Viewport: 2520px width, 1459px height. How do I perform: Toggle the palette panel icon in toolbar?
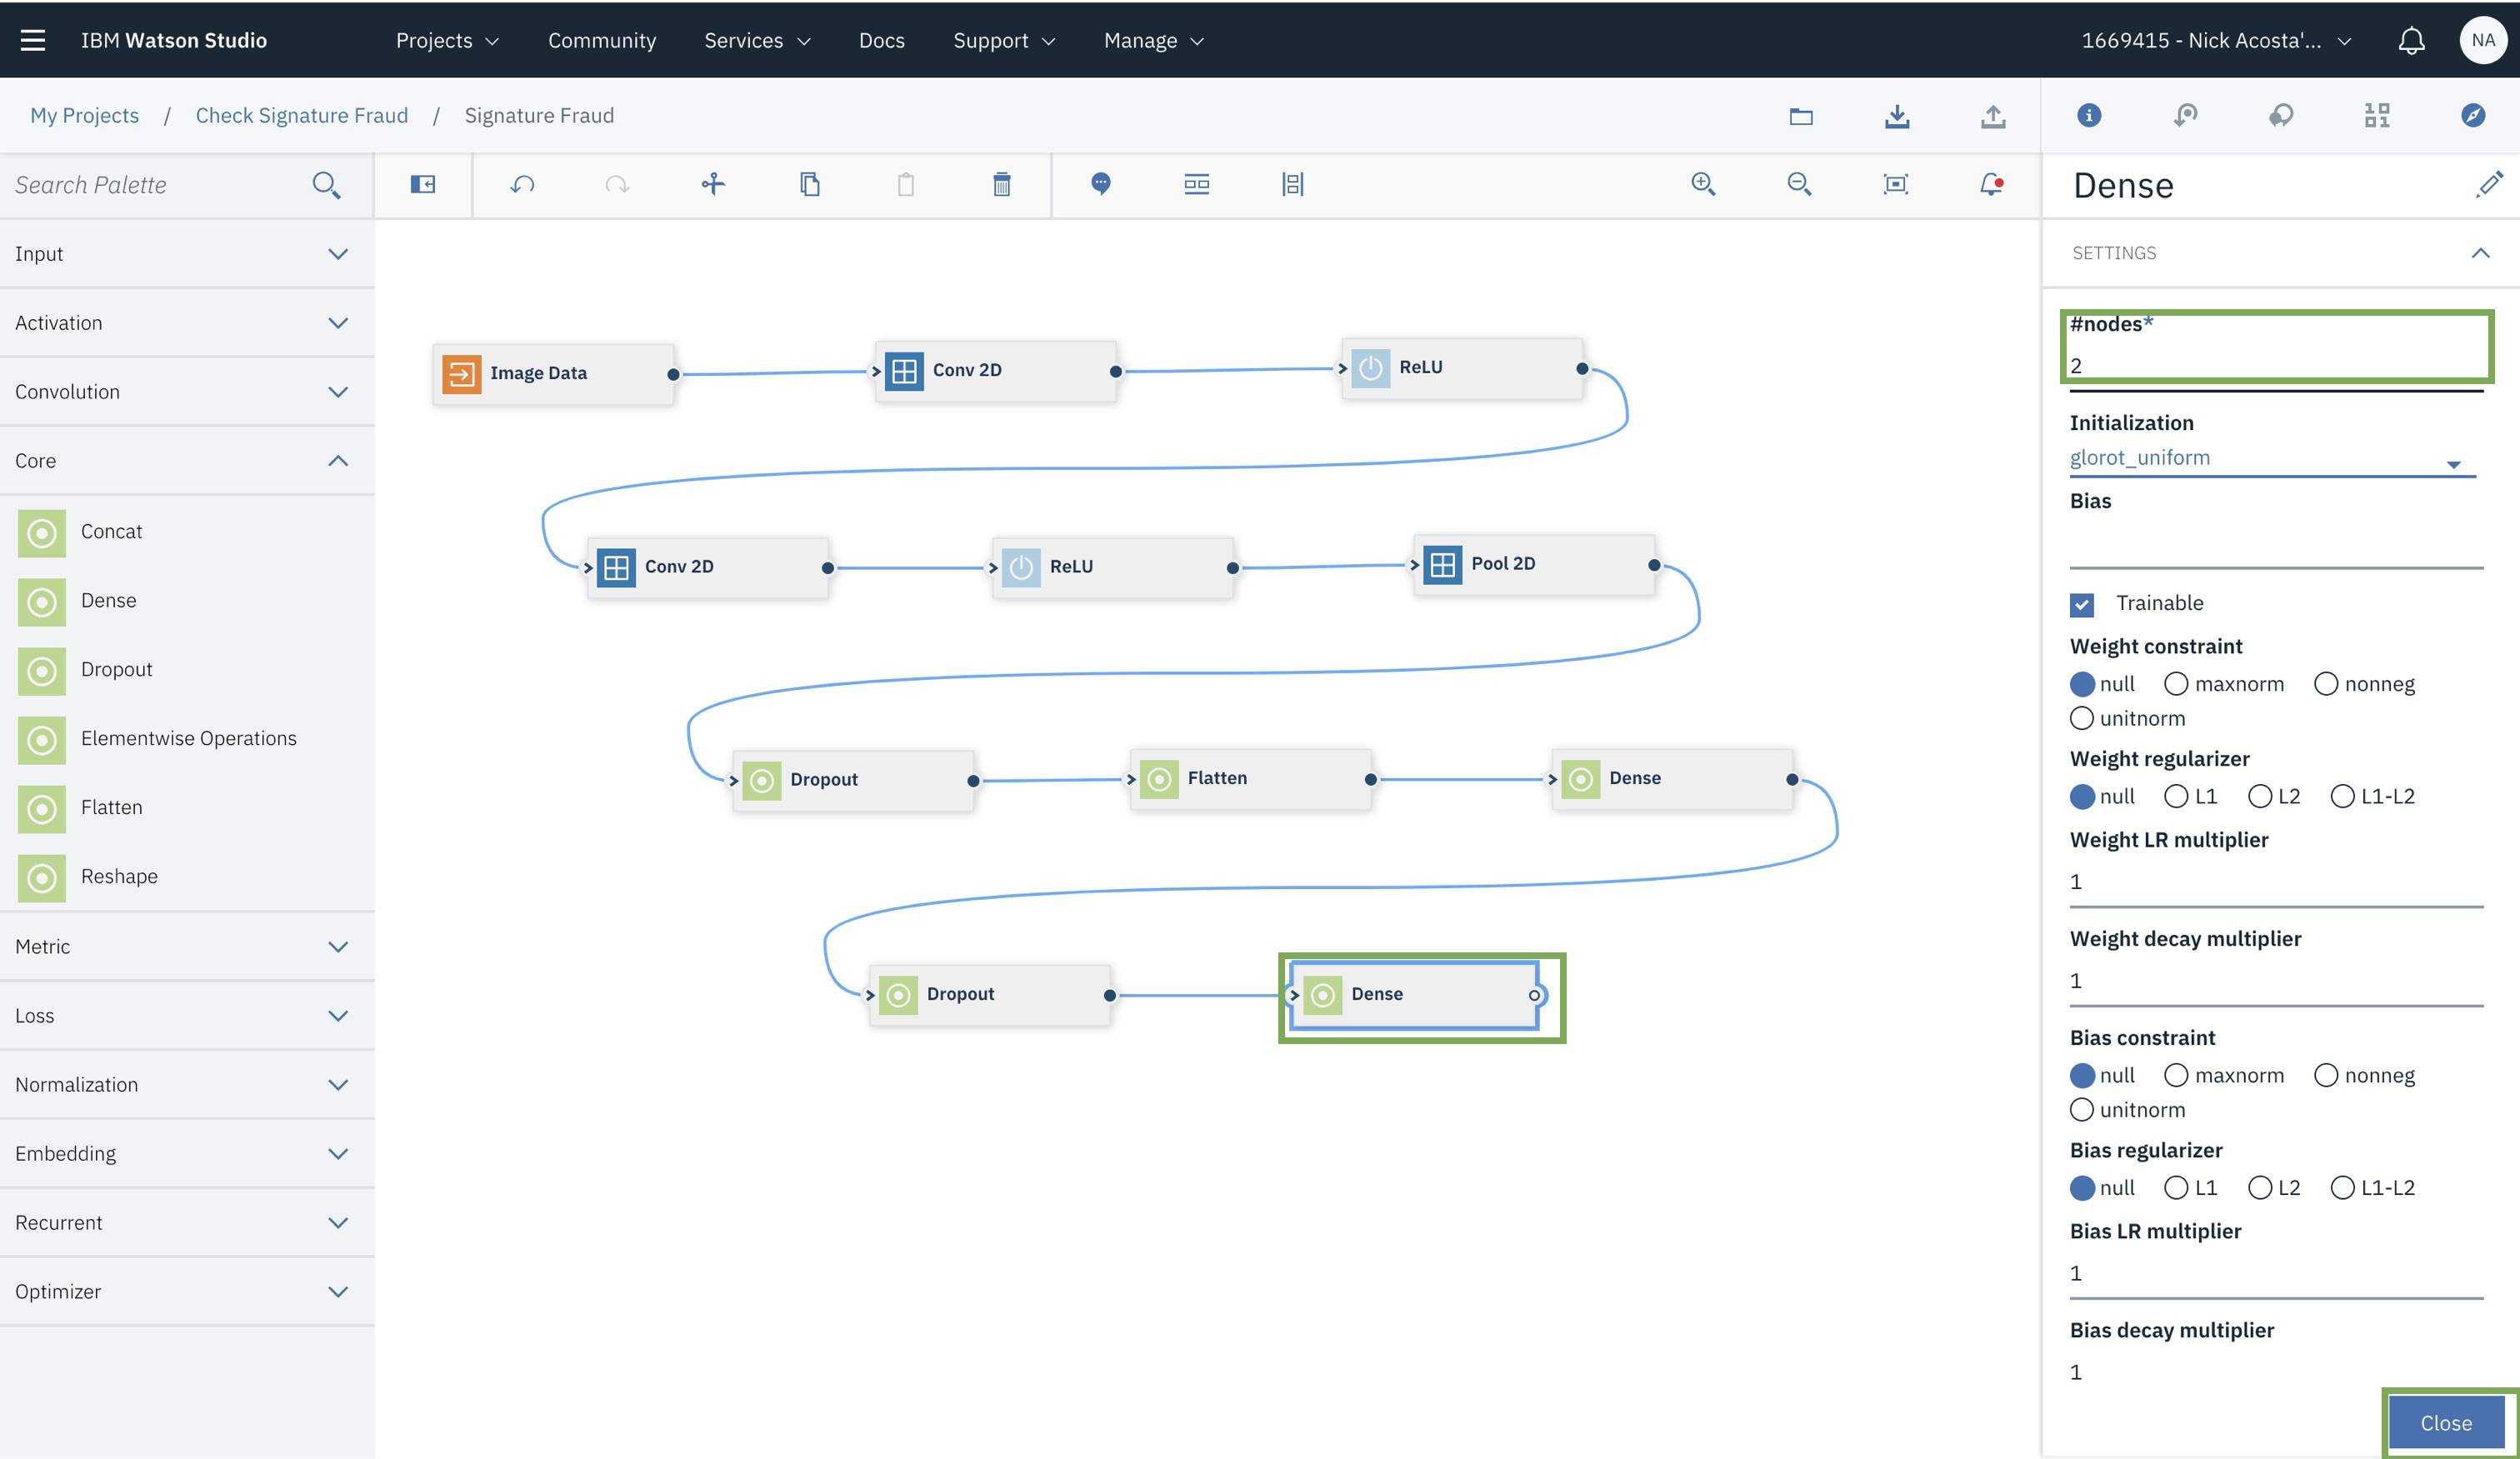(x=423, y=184)
